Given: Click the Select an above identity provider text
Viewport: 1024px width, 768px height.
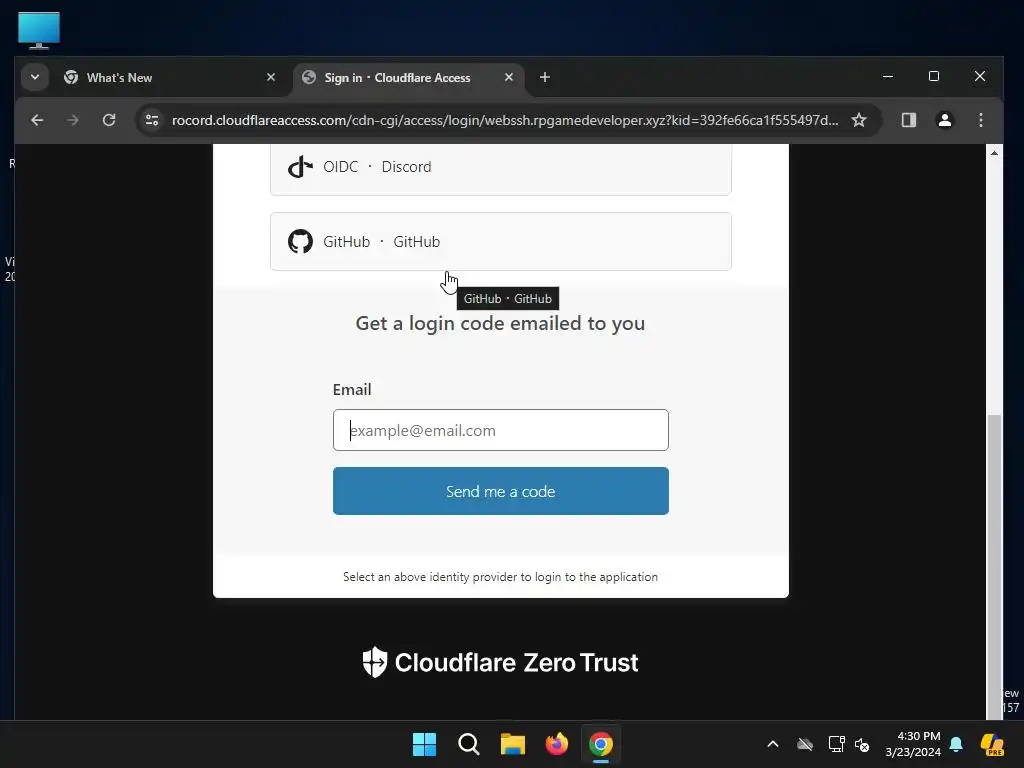Looking at the screenshot, I should (500, 577).
